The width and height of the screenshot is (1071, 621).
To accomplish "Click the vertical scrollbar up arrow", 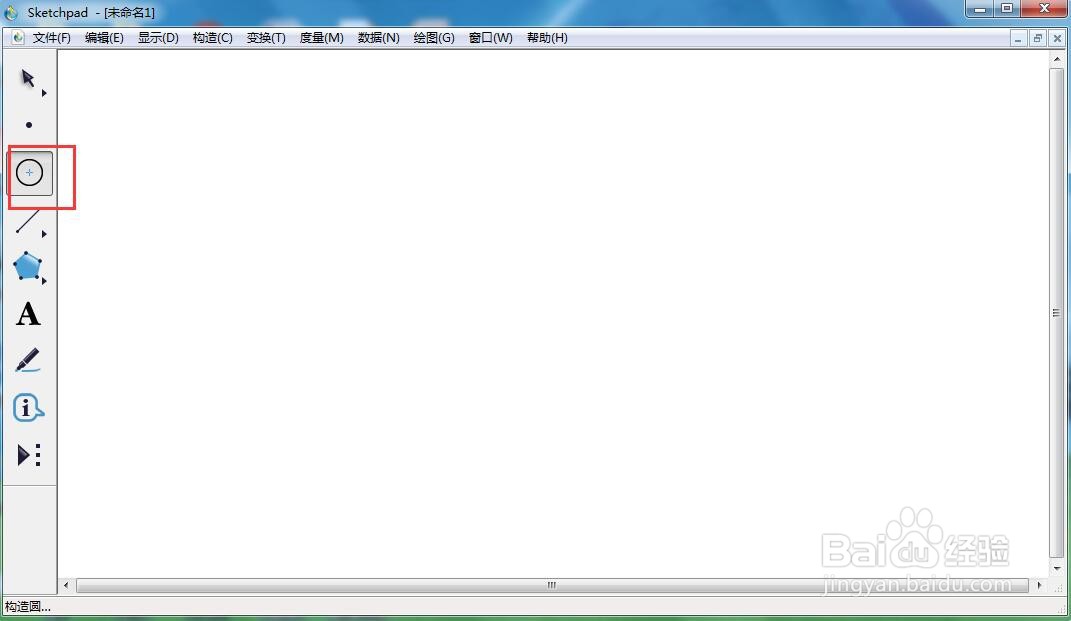I will 1057,59.
